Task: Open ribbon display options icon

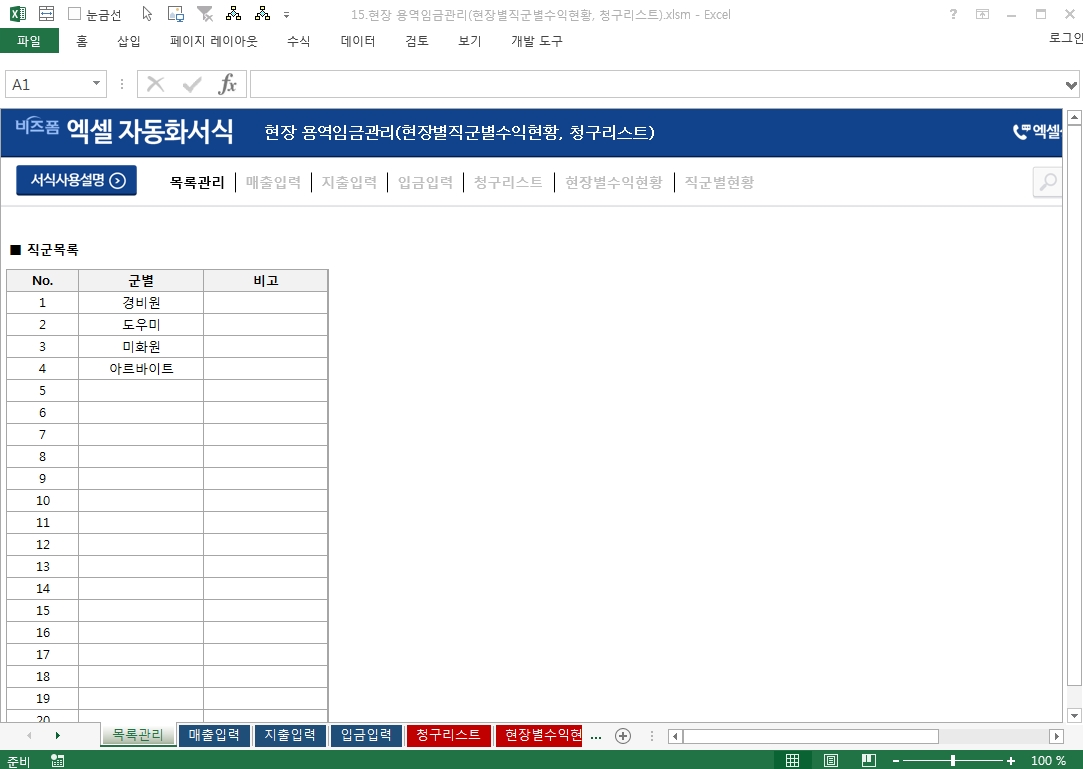Action: (x=982, y=14)
